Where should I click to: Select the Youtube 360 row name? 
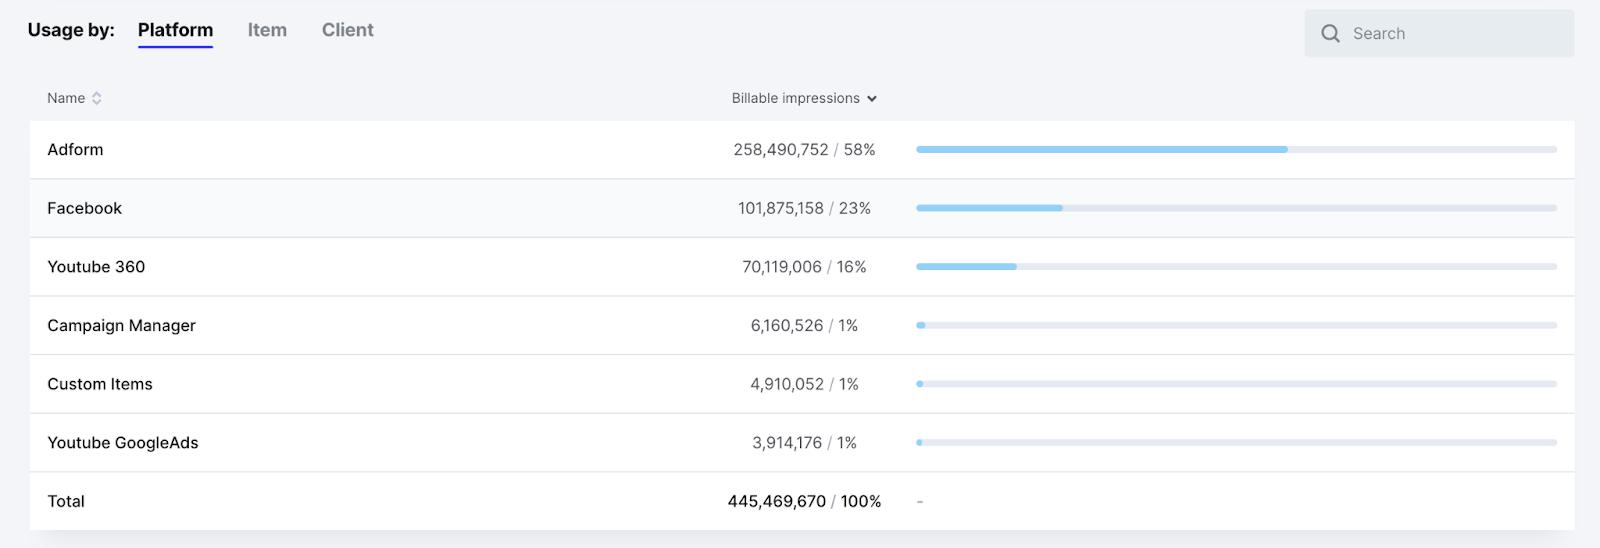(96, 267)
